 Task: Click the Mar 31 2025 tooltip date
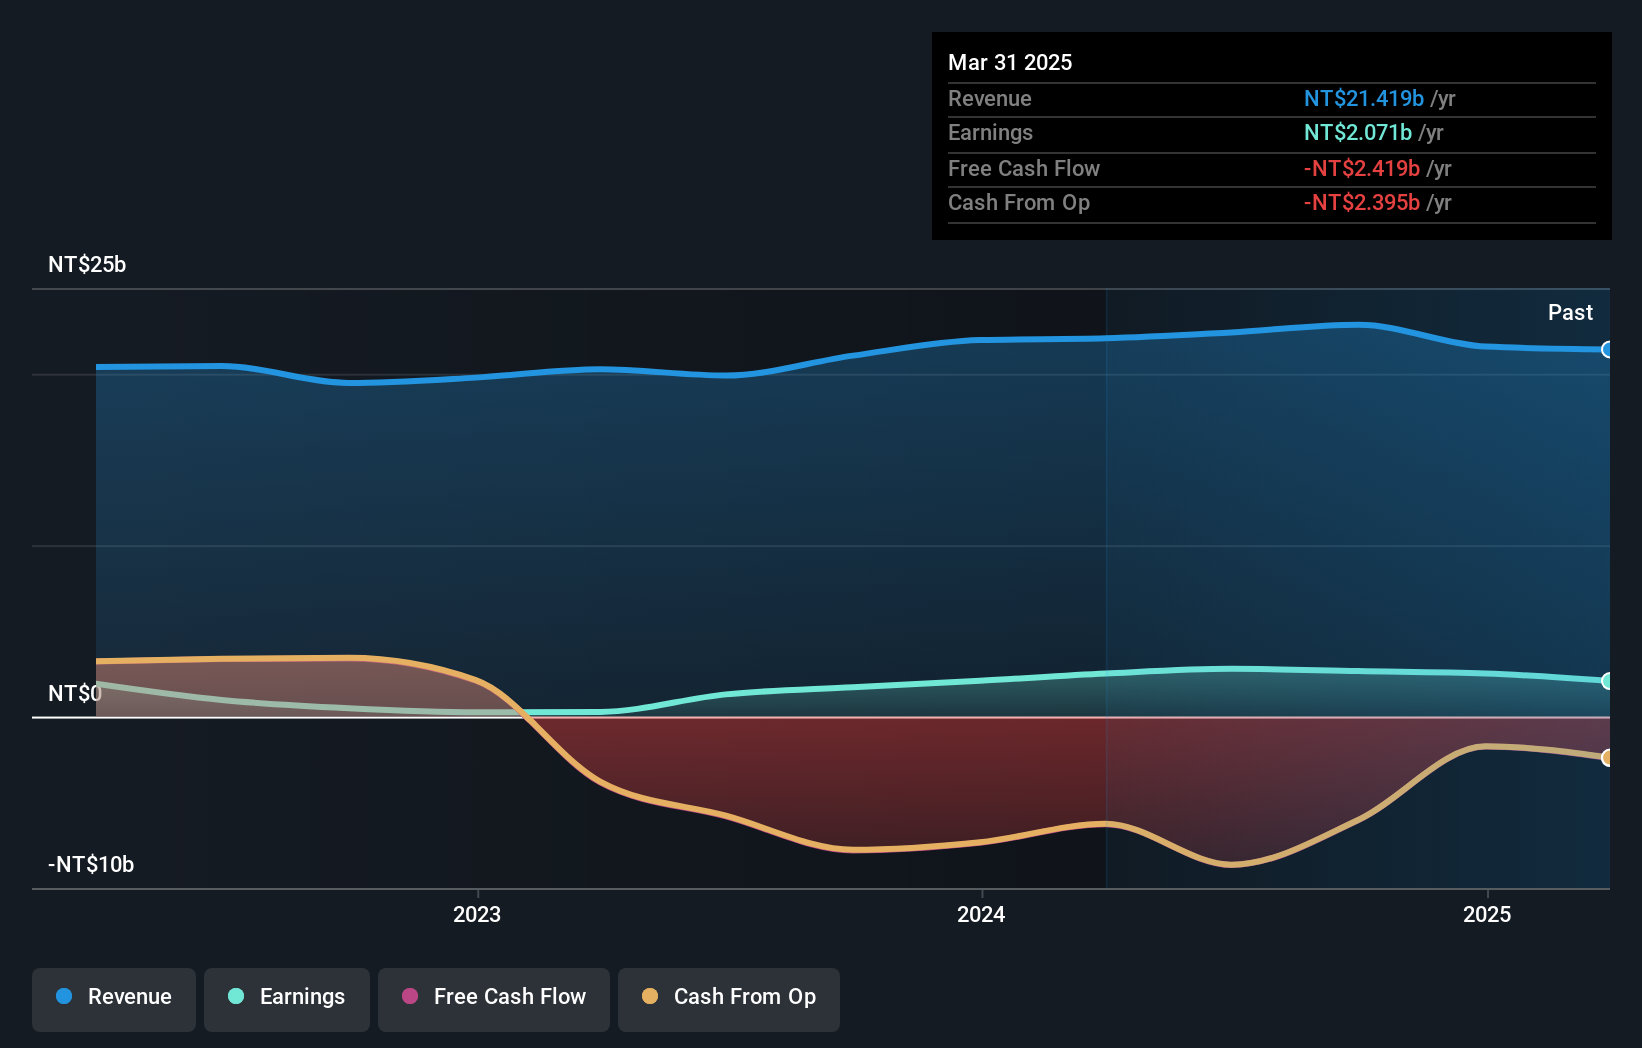(x=1010, y=62)
